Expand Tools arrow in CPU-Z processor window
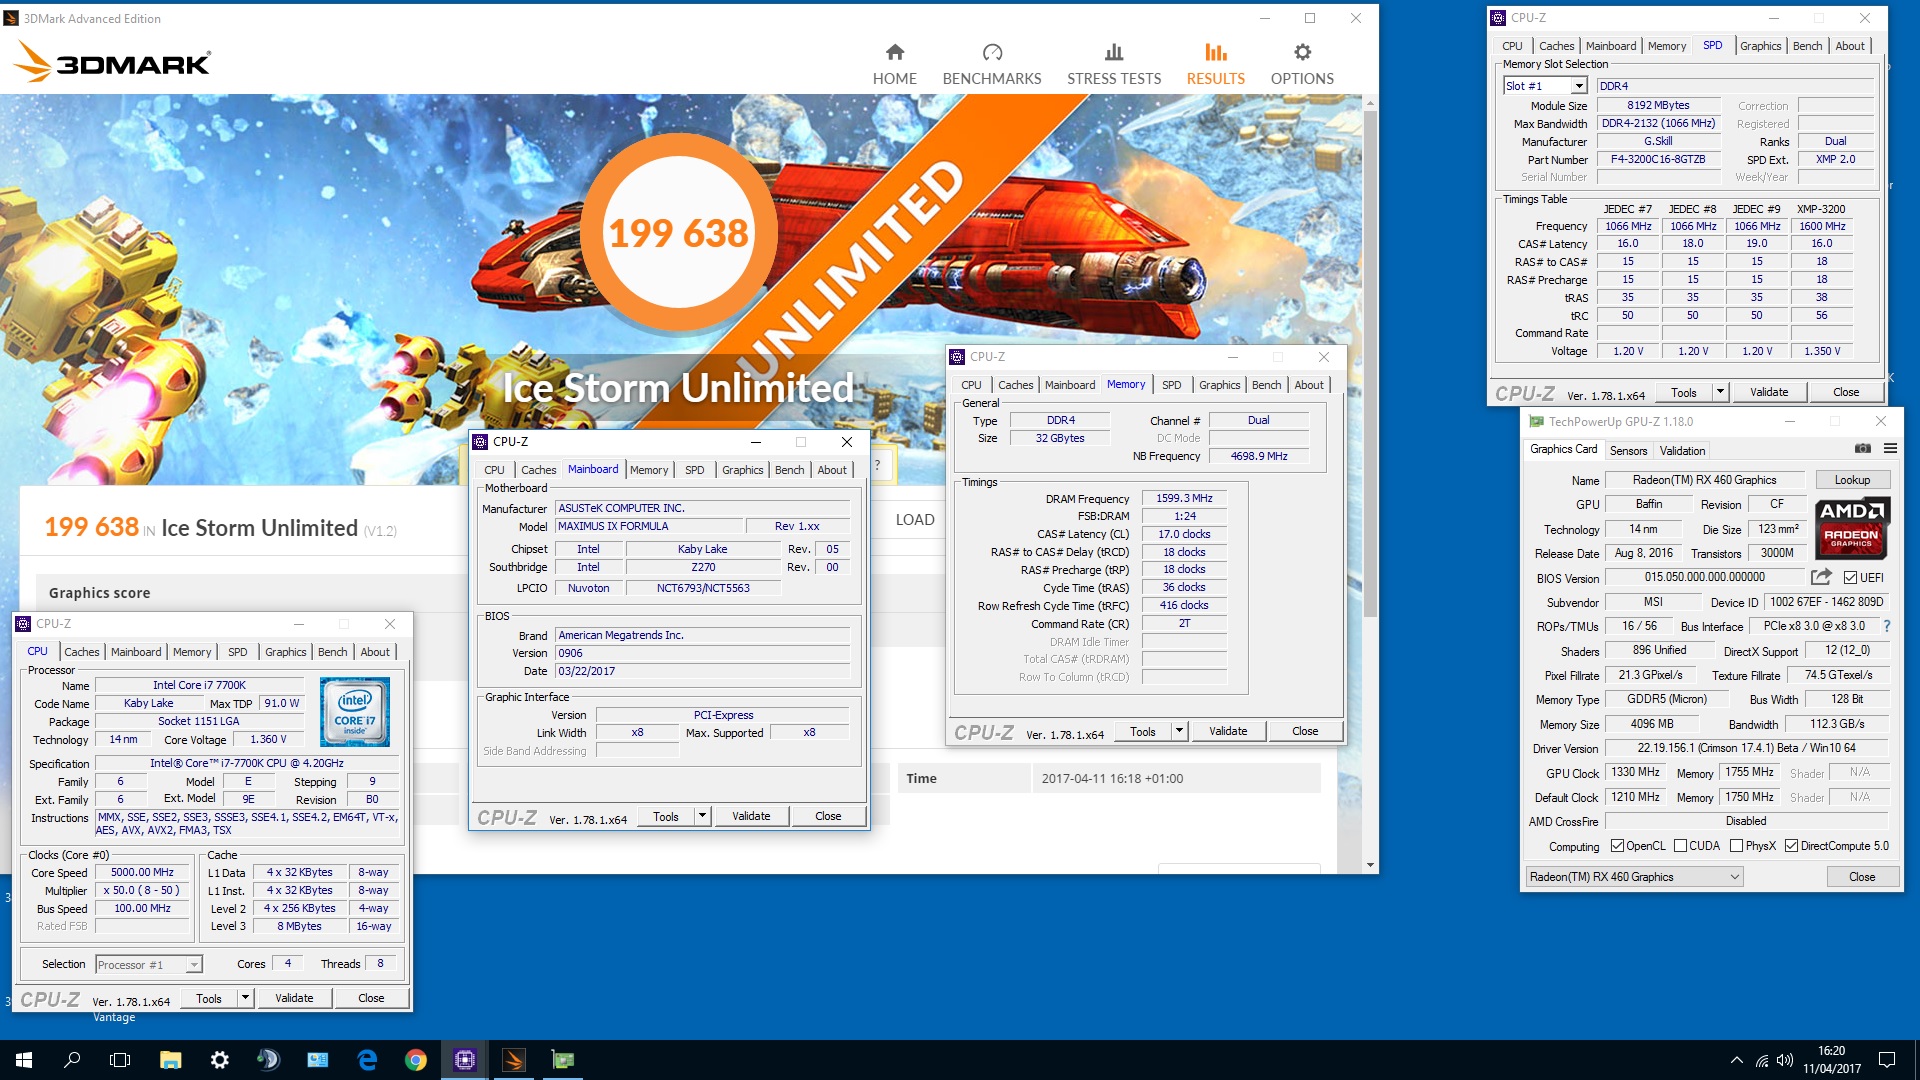 click(245, 998)
